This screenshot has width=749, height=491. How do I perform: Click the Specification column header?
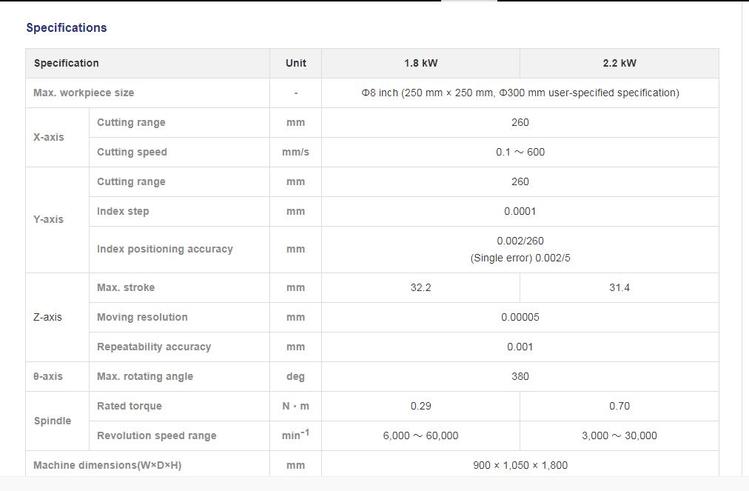pyautogui.click(x=66, y=63)
